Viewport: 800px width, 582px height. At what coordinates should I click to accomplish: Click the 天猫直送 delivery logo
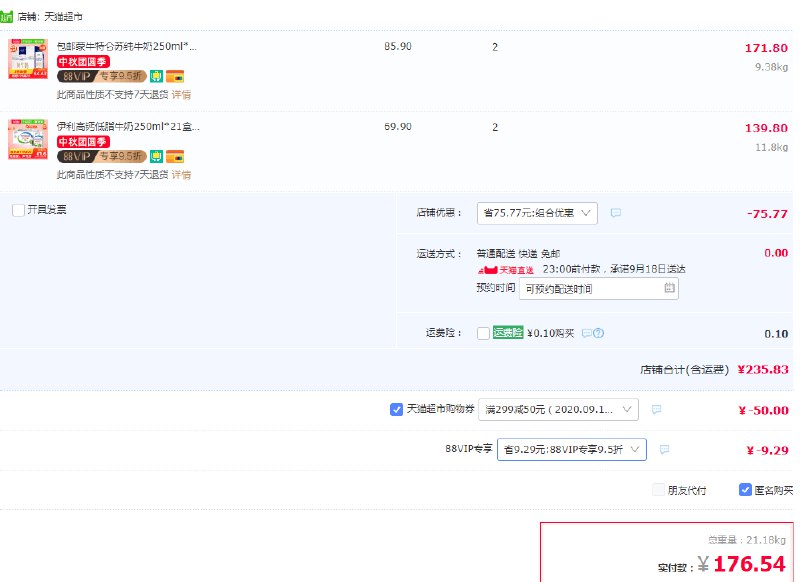[506, 270]
